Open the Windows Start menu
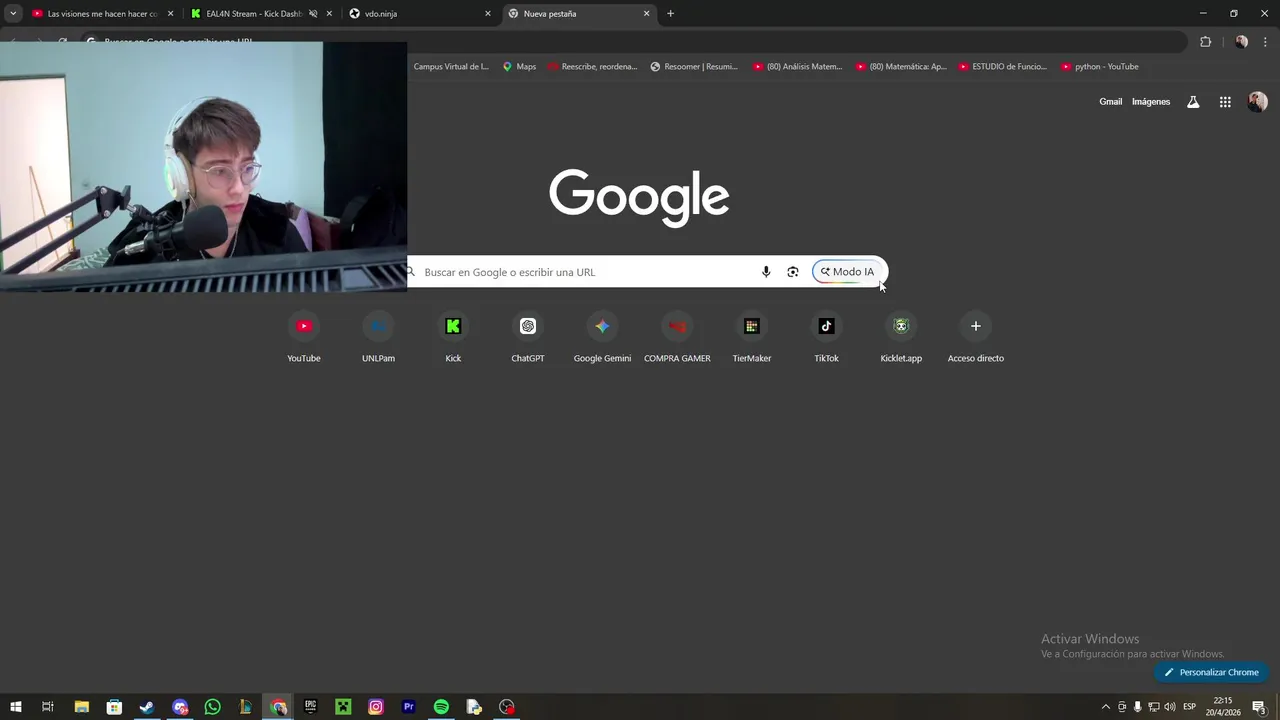The width and height of the screenshot is (1280, 720). tap(16, 707)
